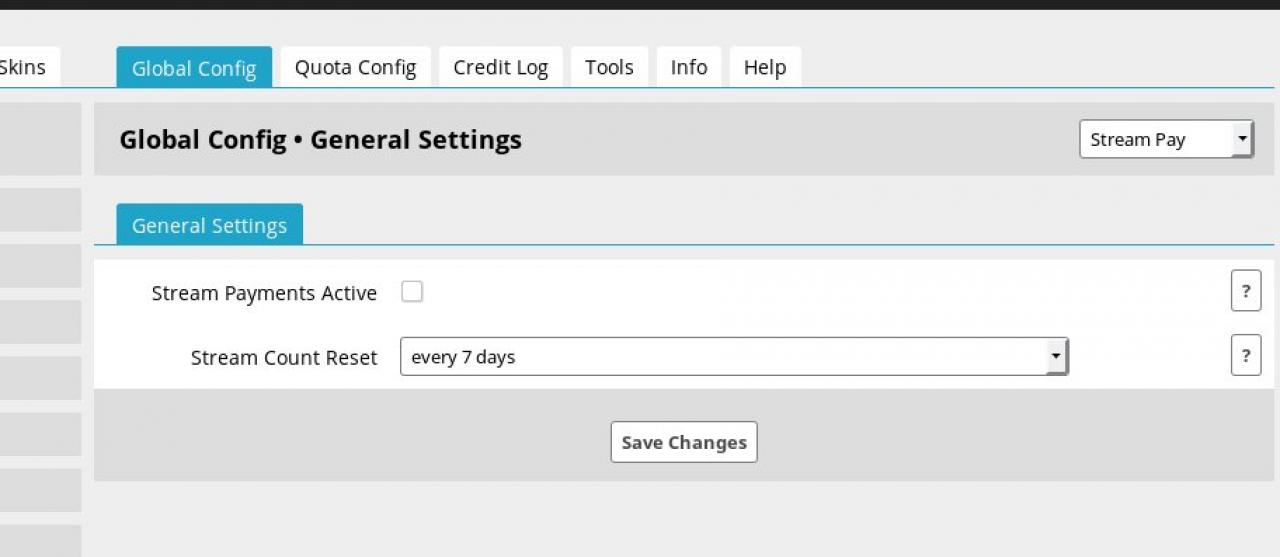Select the General Settings sub-tab

[209, 226]
